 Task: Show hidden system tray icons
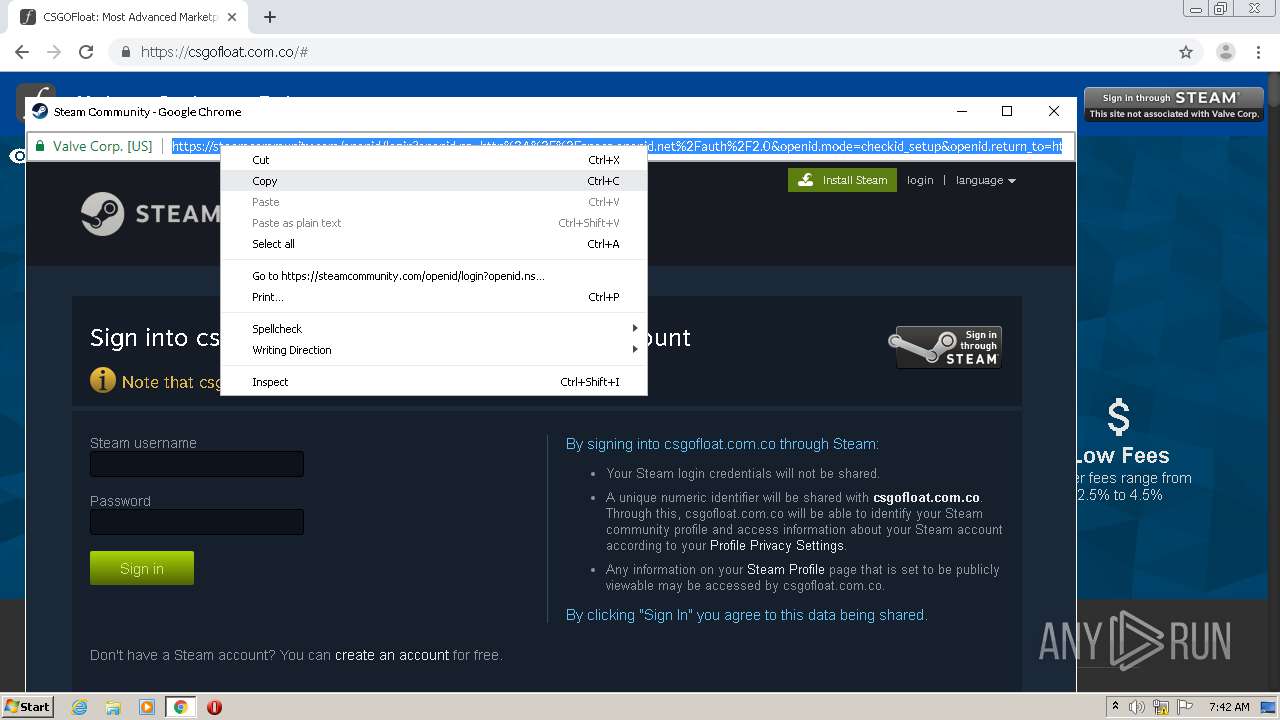[1115, 707]
